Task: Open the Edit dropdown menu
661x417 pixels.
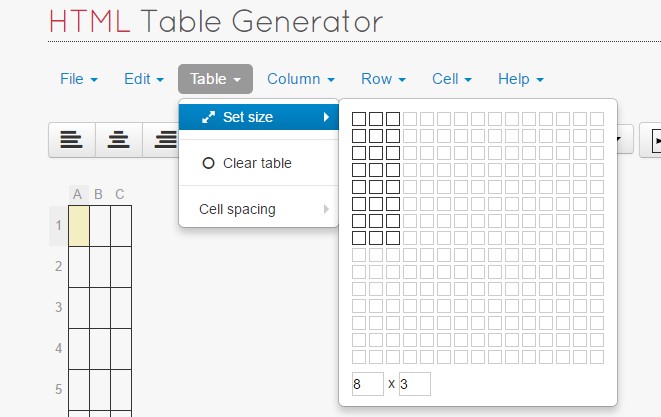Action: point(144,79)
